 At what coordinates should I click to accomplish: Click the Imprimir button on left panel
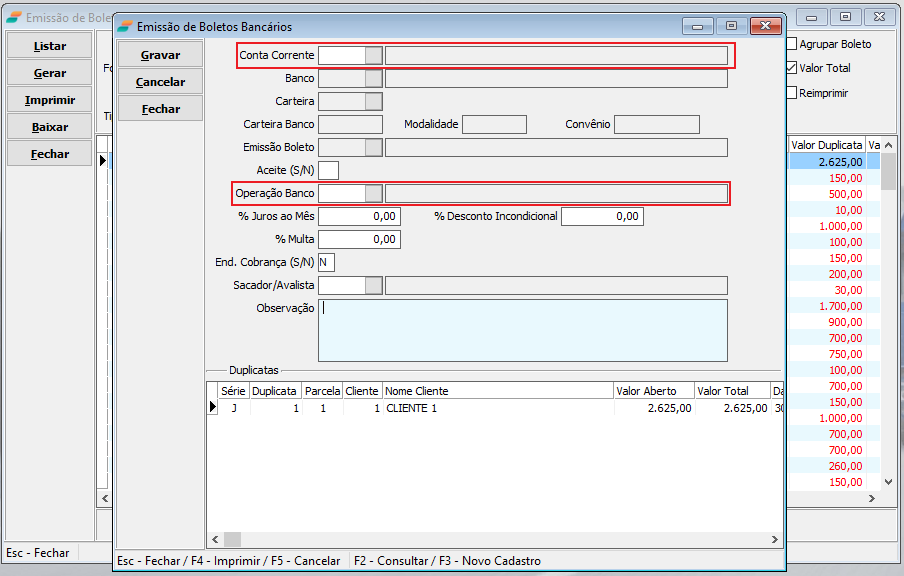[x=50, y=100]
